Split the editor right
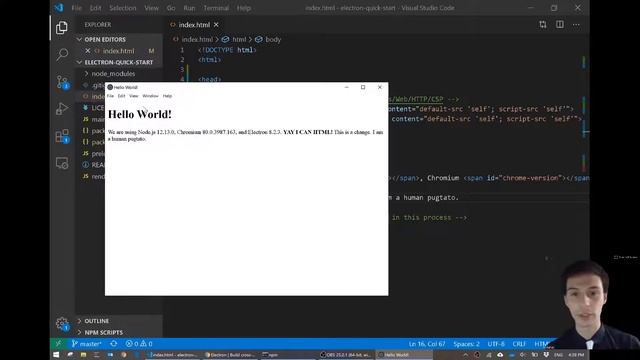Viewport: 640px width, 360px height. click(560, 24)
